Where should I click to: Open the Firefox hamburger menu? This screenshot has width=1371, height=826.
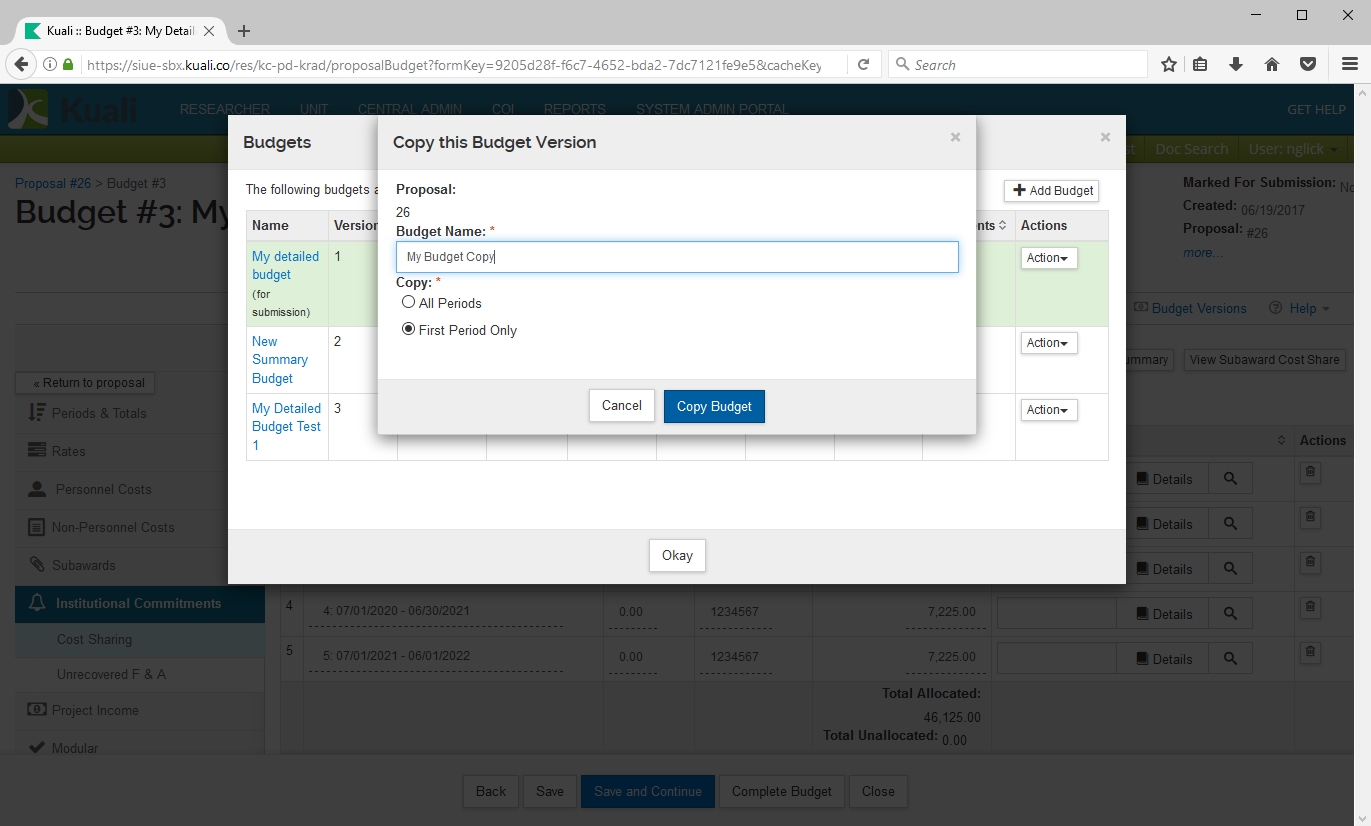pyautogui.click(x=1349, y=65)
